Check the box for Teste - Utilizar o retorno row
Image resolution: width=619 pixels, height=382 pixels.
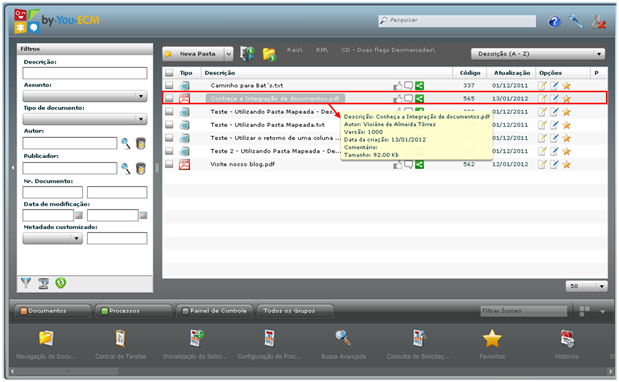tap(169, 138)
